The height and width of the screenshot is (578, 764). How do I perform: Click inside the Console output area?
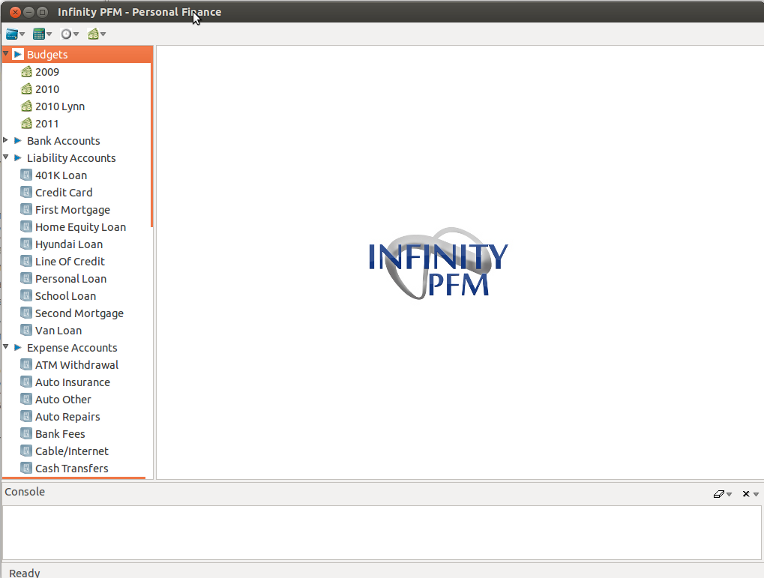pos(382,532)
